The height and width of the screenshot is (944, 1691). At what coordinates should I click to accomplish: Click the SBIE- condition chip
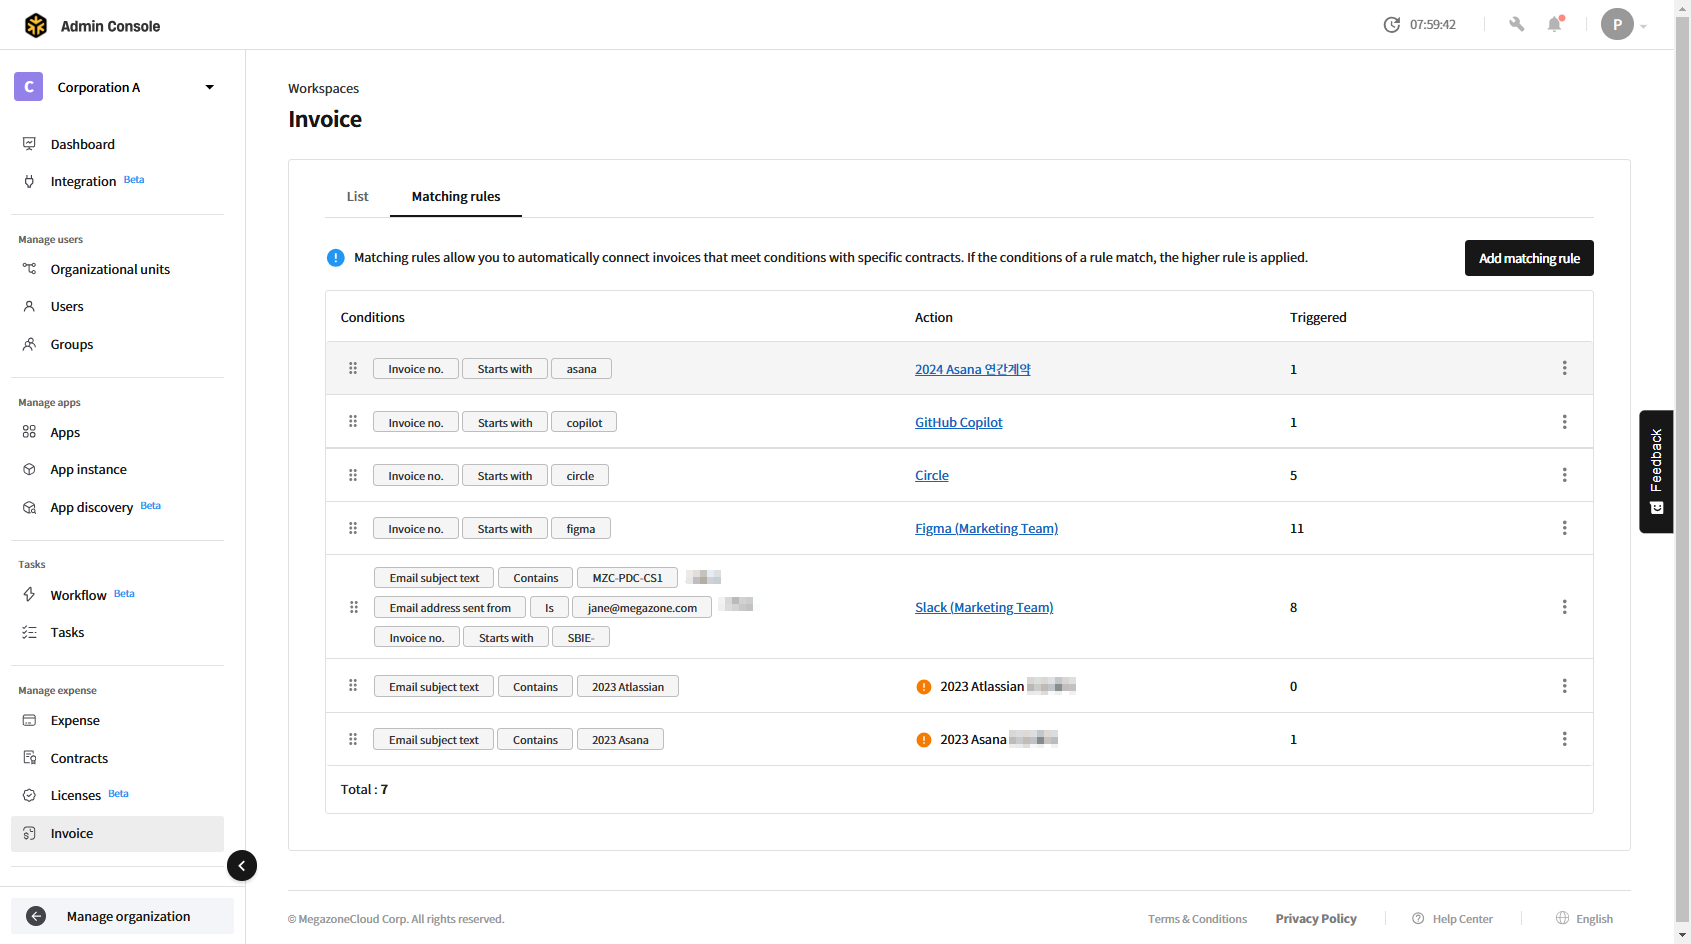pyautogui.click(x=581, y=637)
